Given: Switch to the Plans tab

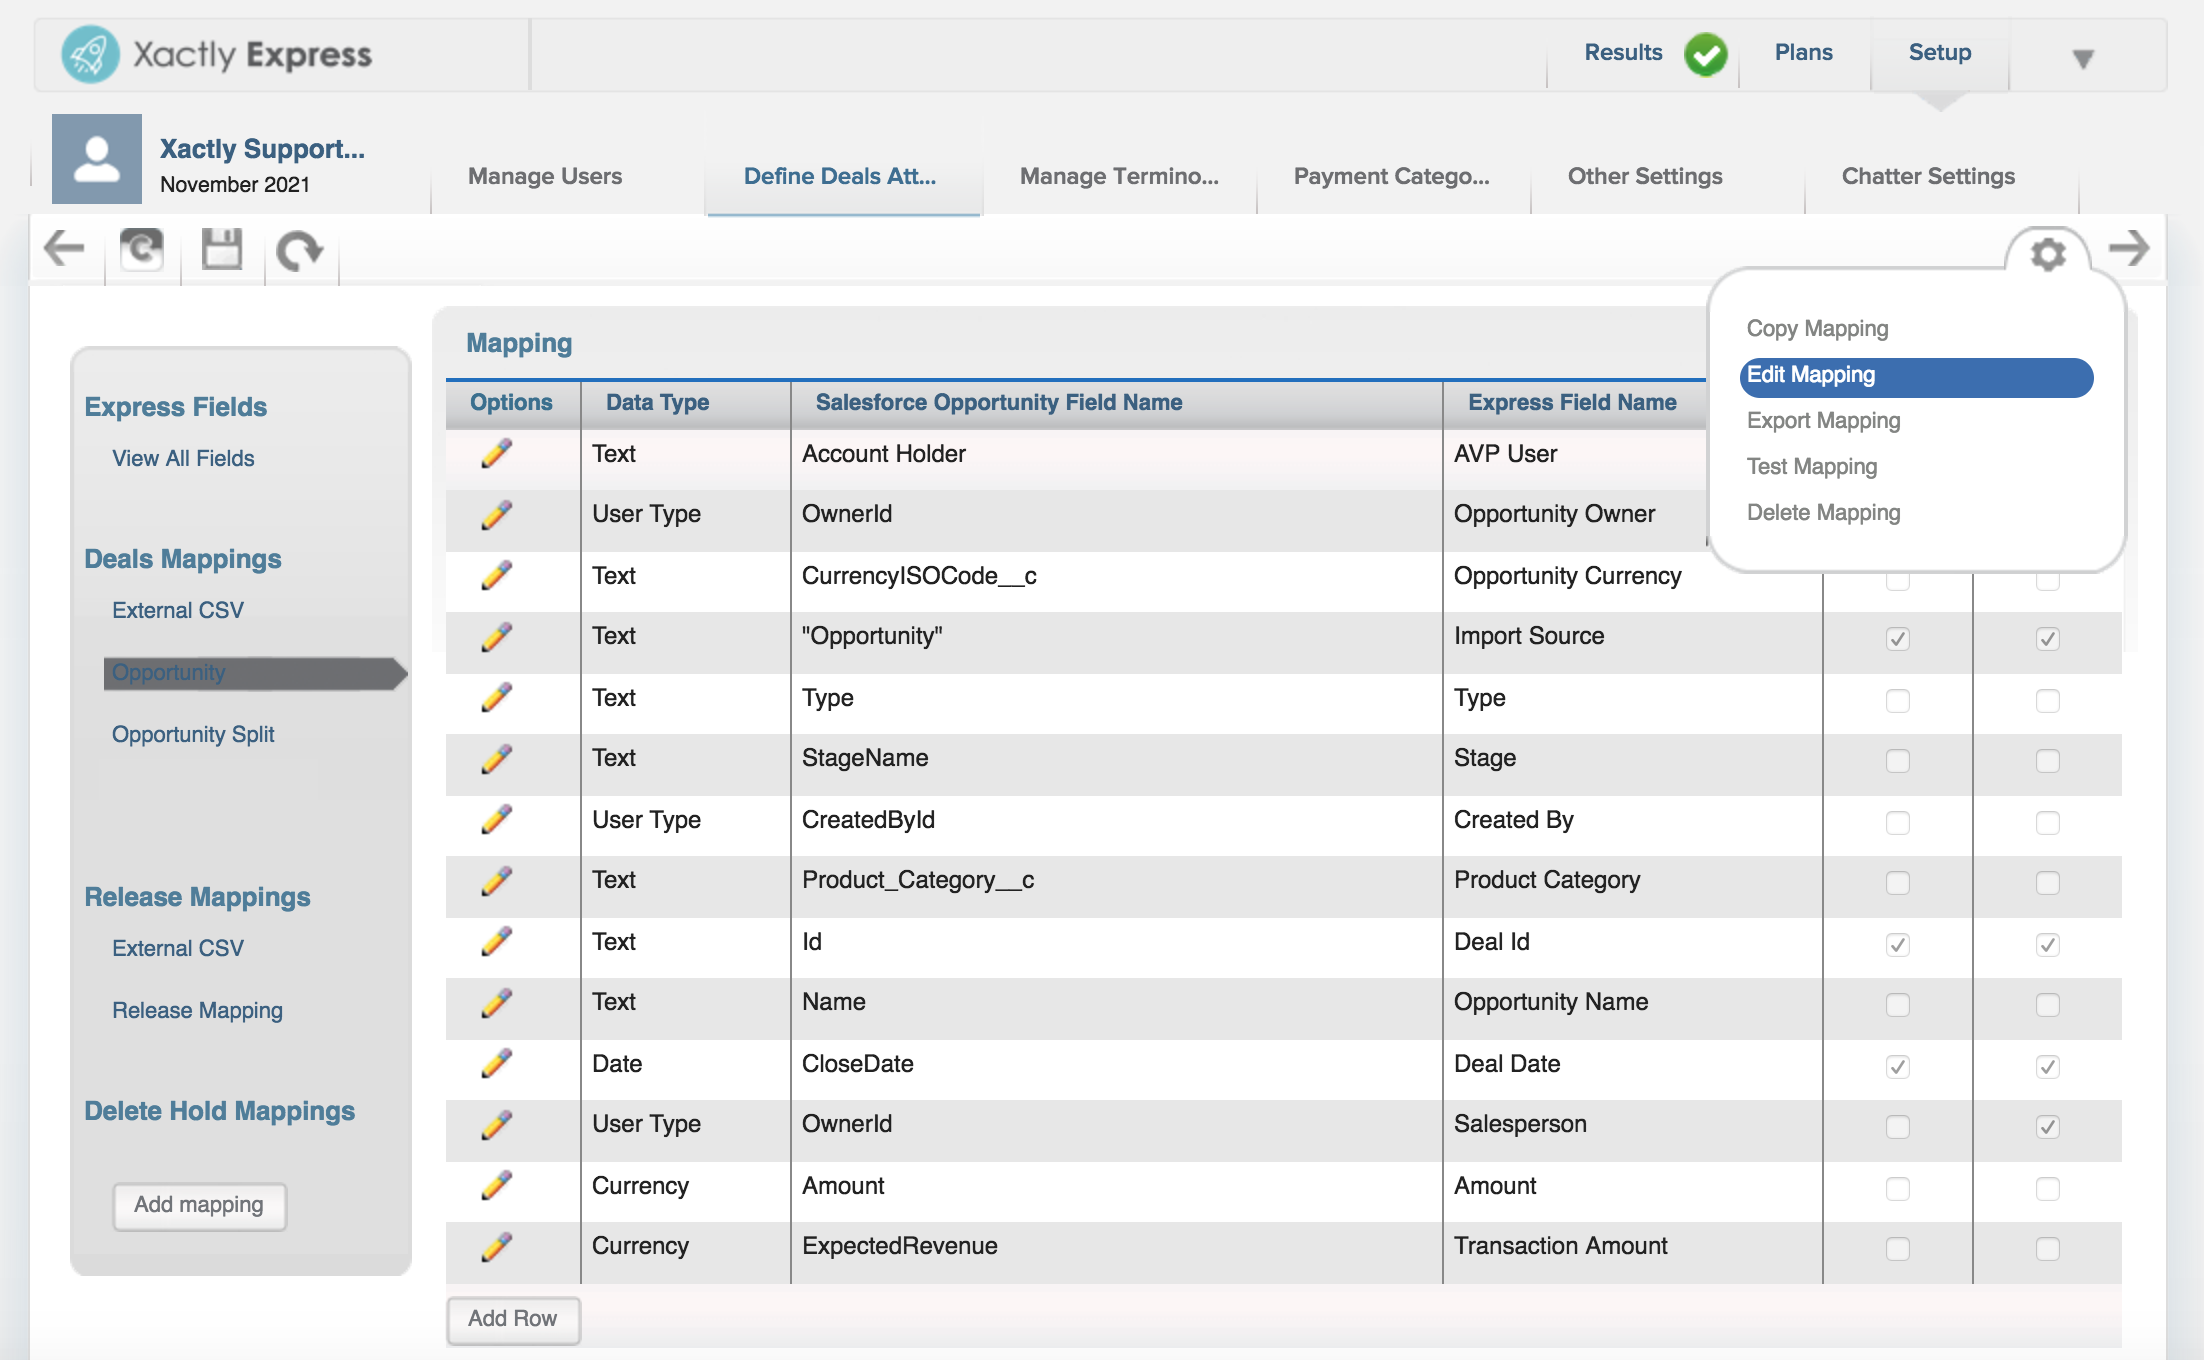Looking at the screenshot, I should 1804,52.
